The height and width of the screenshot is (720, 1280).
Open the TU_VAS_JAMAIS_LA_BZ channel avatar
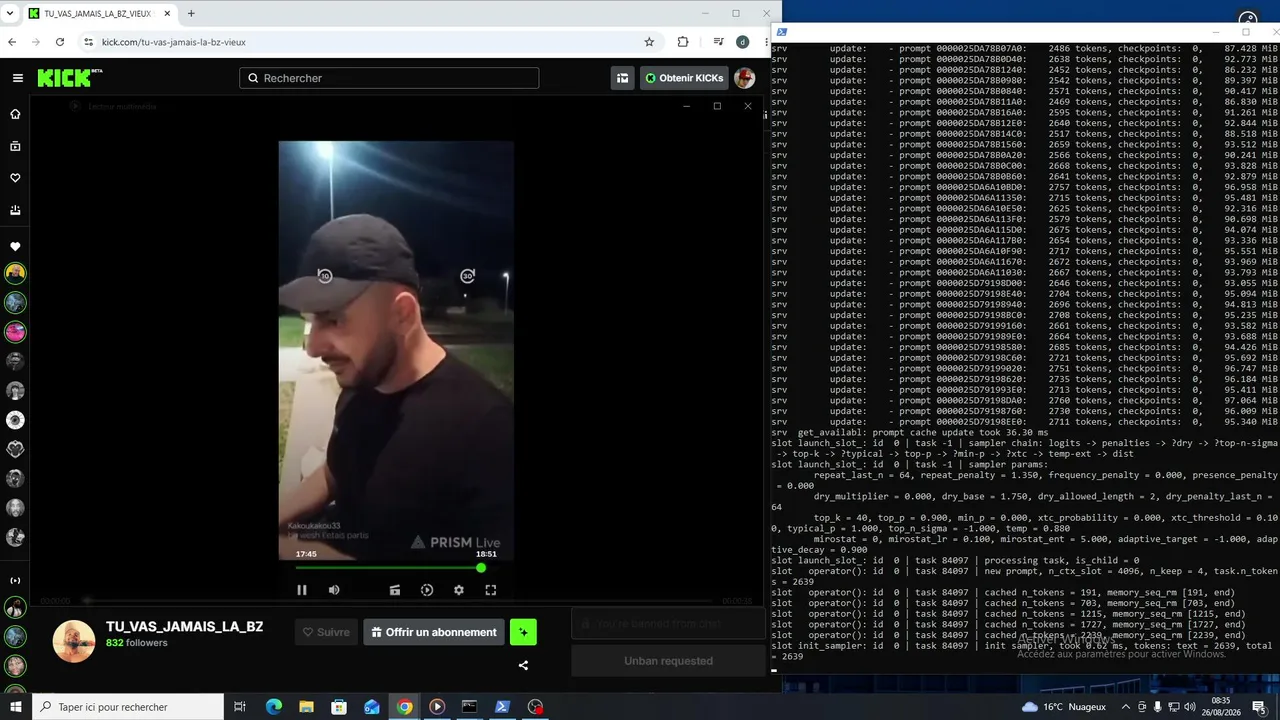(74, 641)
